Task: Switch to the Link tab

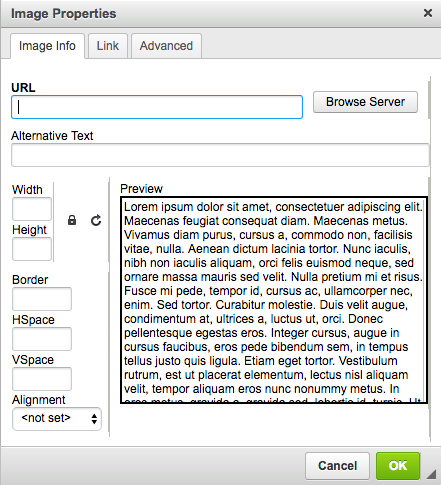Action: pyautogui.click(x=108, y=46)
